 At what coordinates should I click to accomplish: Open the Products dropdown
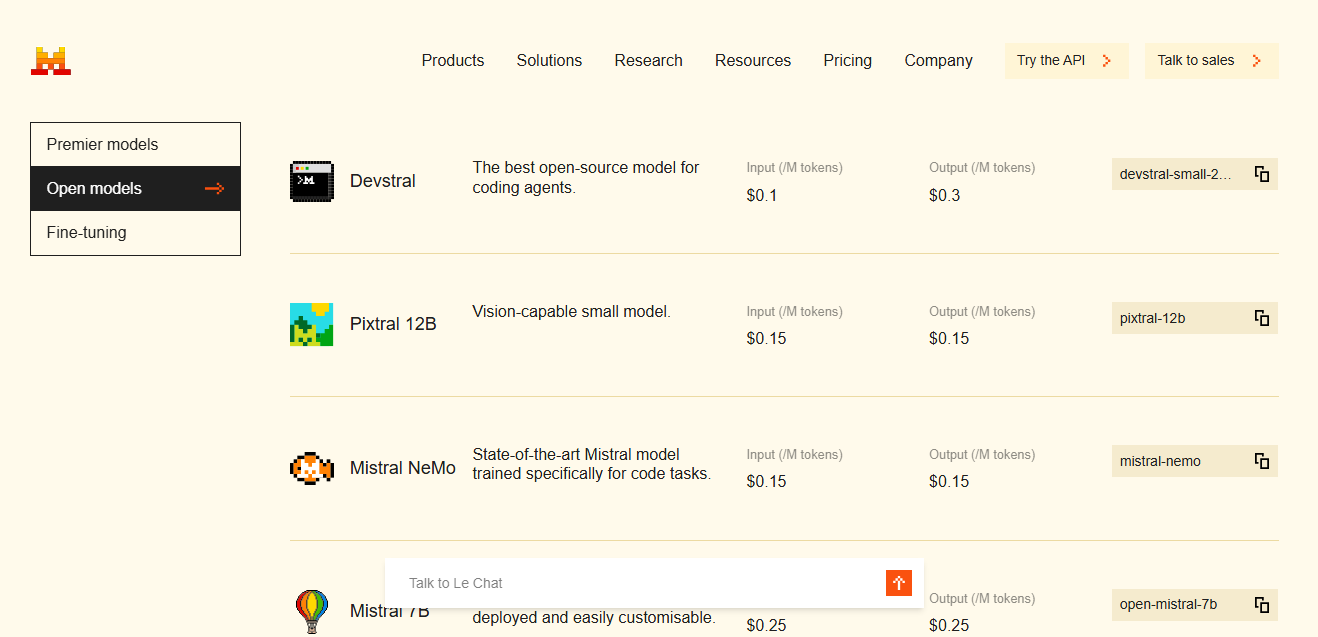tap(452, 60)
